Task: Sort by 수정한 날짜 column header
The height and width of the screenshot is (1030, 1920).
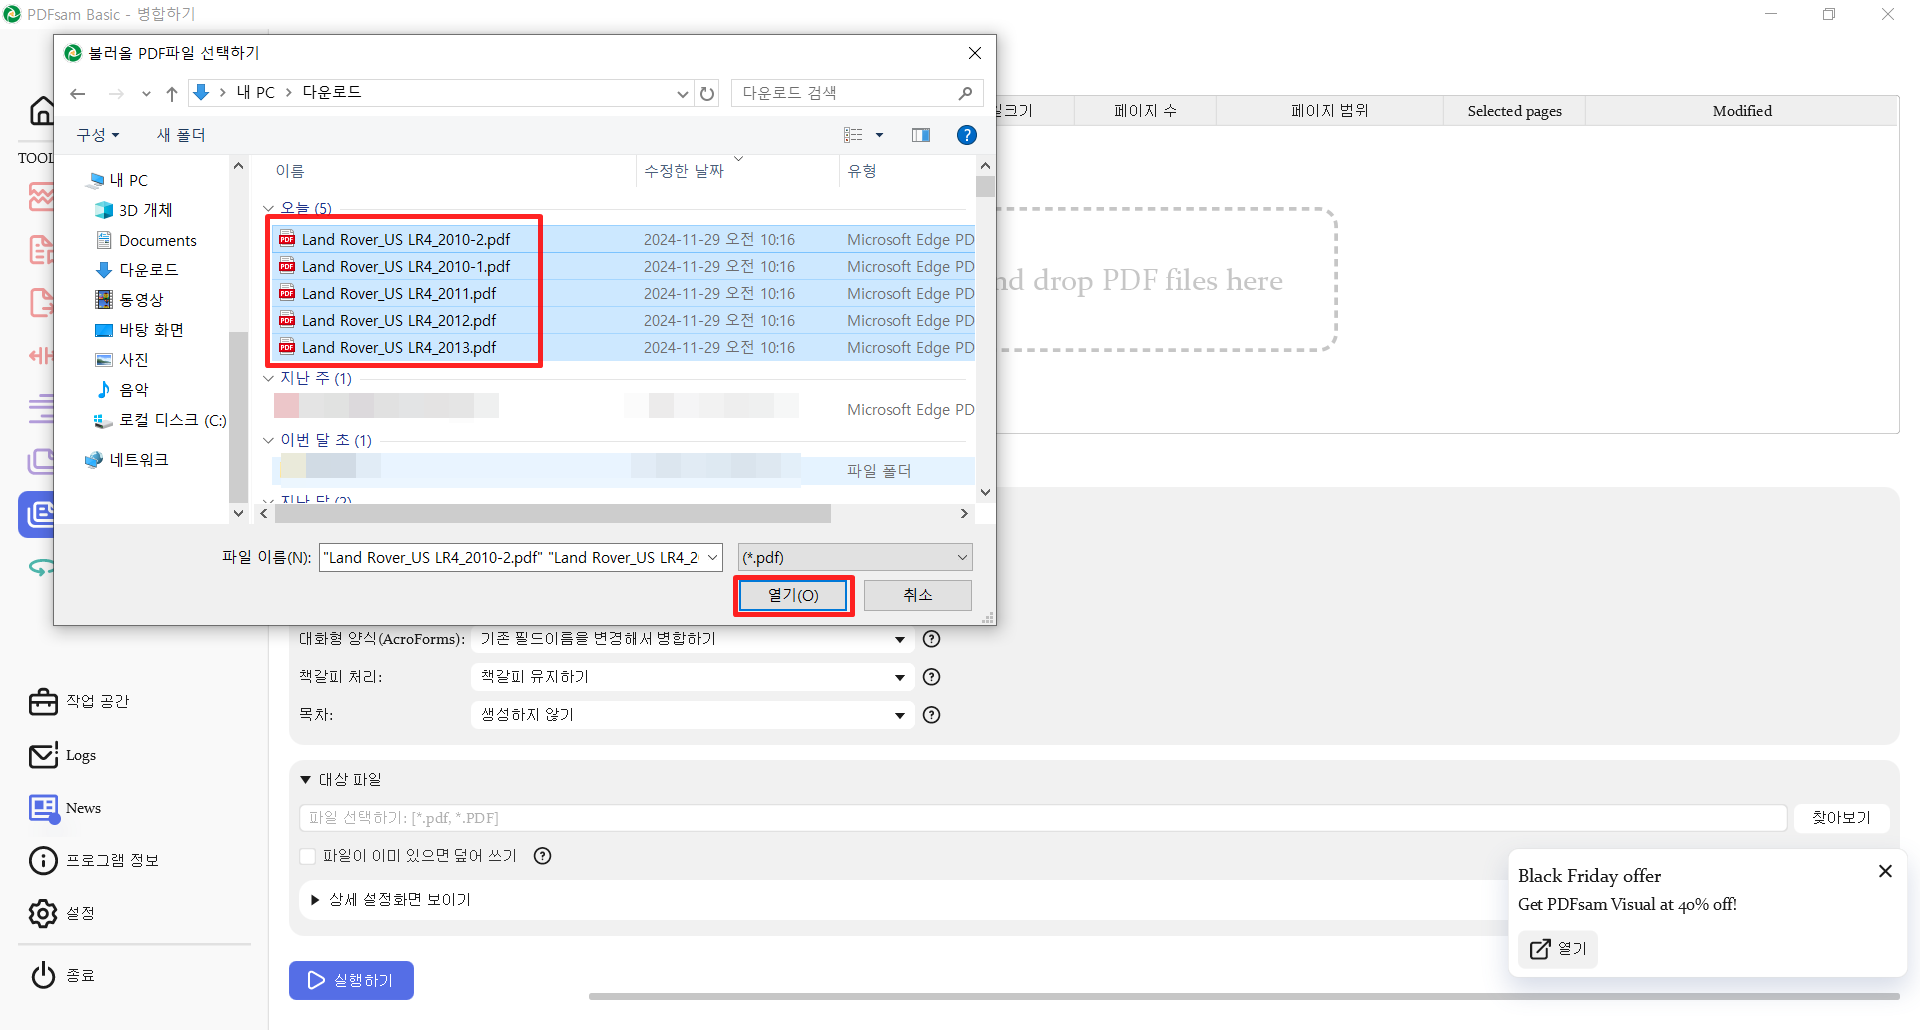Action: pos(737,171)
